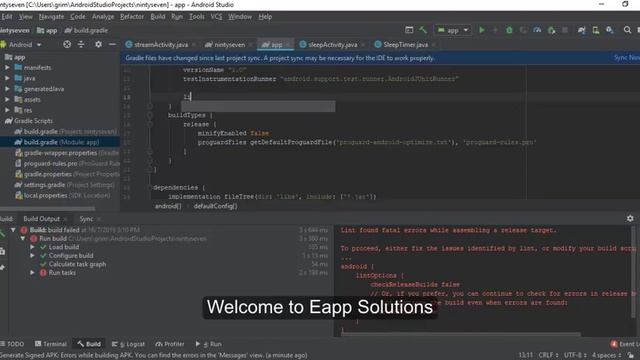Click the Sync Now link
The image size is (640, 360).
pos(627,58)
